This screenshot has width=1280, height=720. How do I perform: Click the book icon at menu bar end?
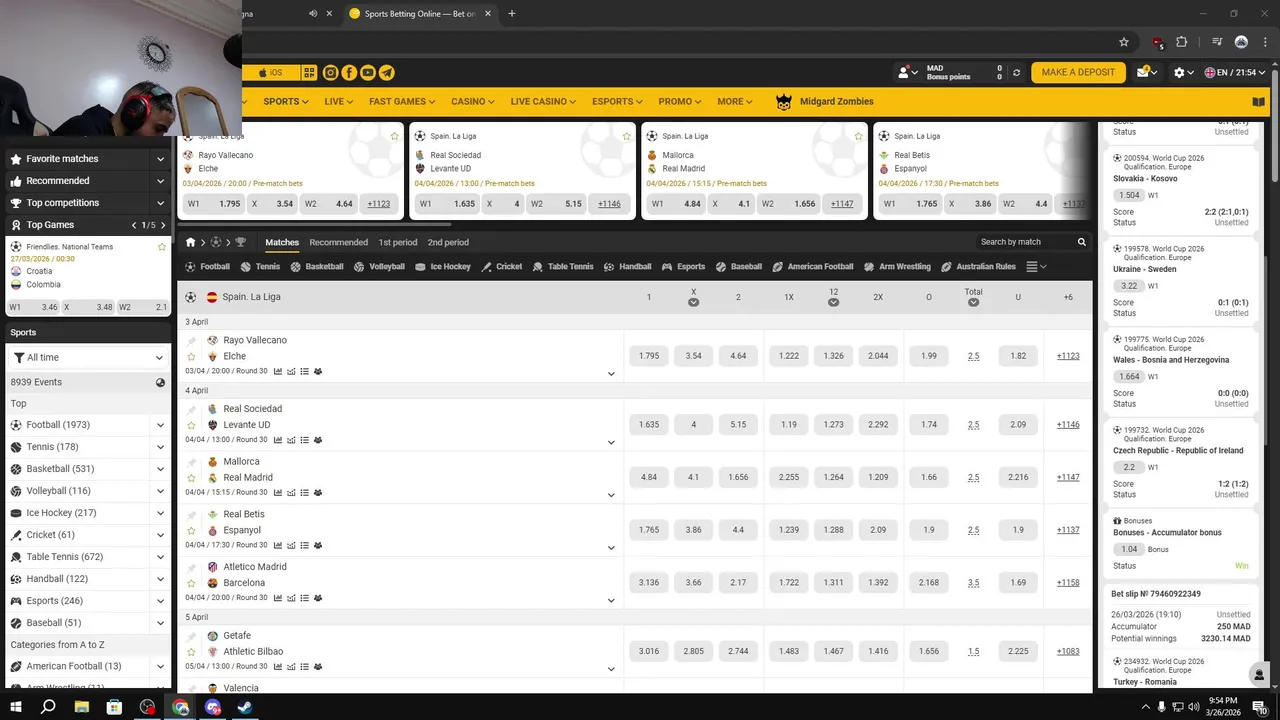(x=1259, y=102)
